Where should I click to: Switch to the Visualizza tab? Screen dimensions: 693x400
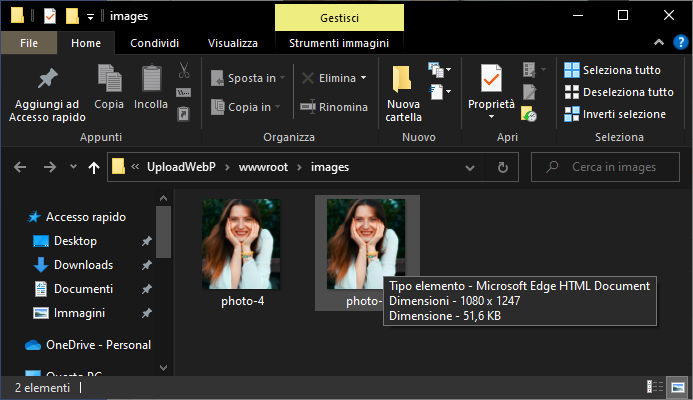(232, 43)
